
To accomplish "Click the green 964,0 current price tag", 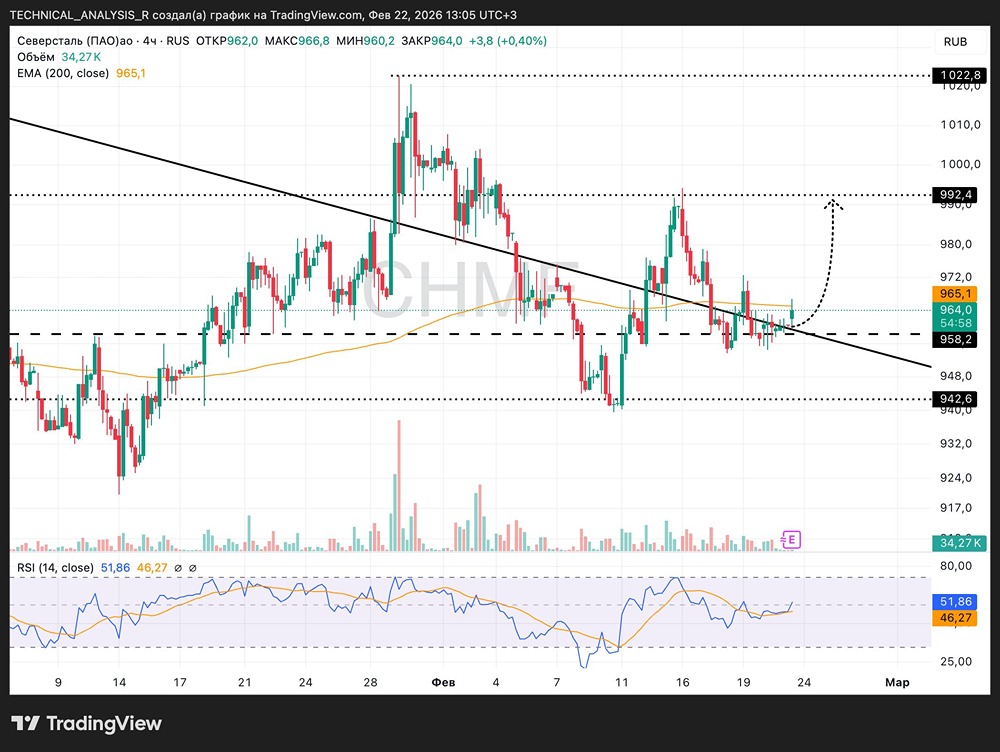I will (954, 316).
